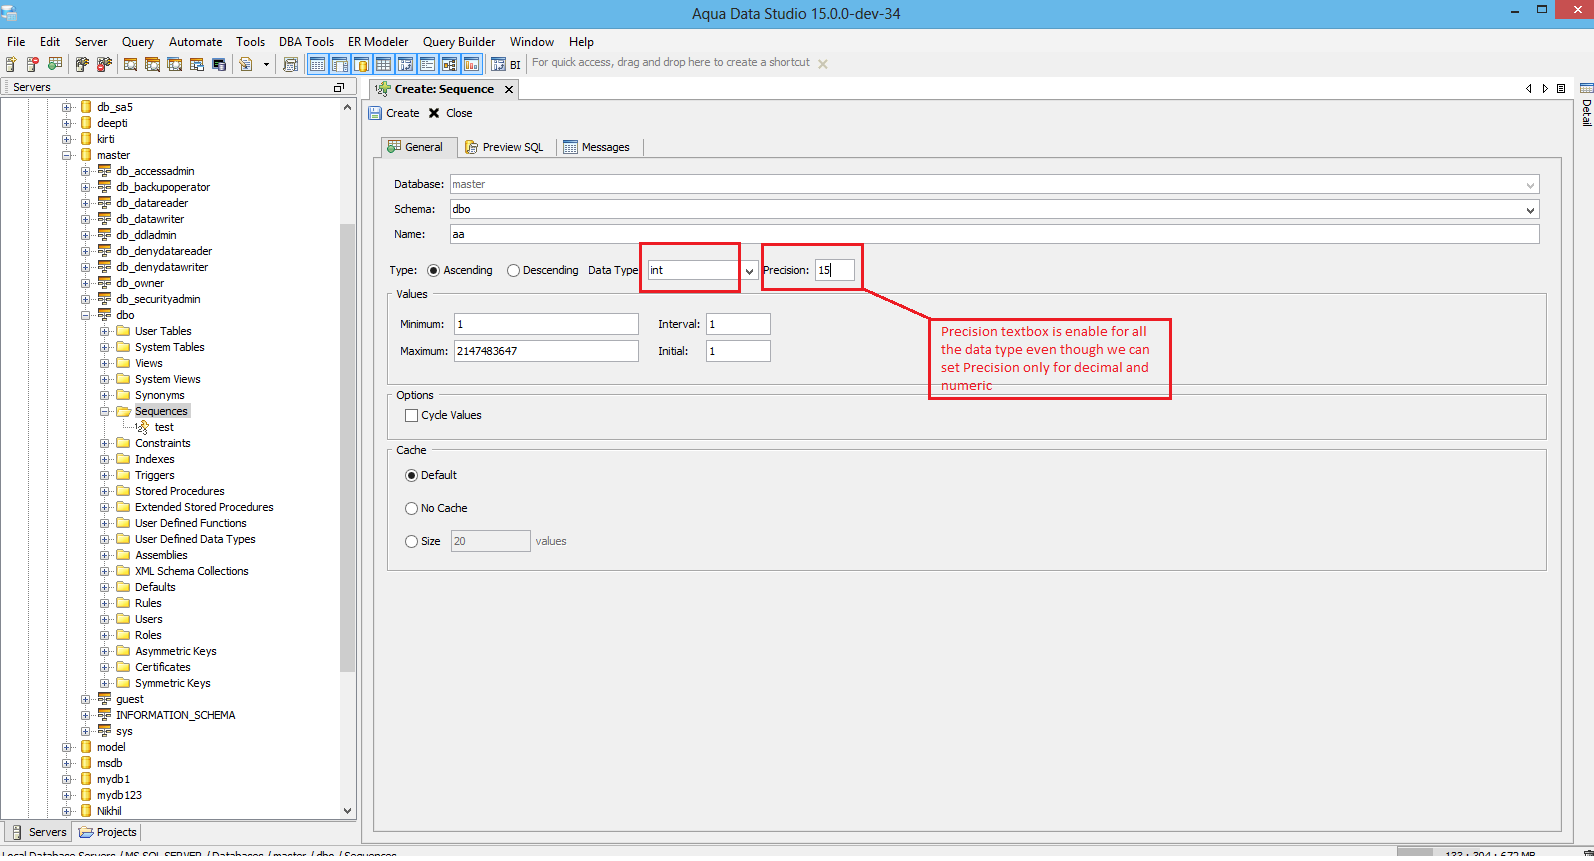Click the Create button
Image resolution: width=1594 pixels, height=861 pixels.
[394, 113]
